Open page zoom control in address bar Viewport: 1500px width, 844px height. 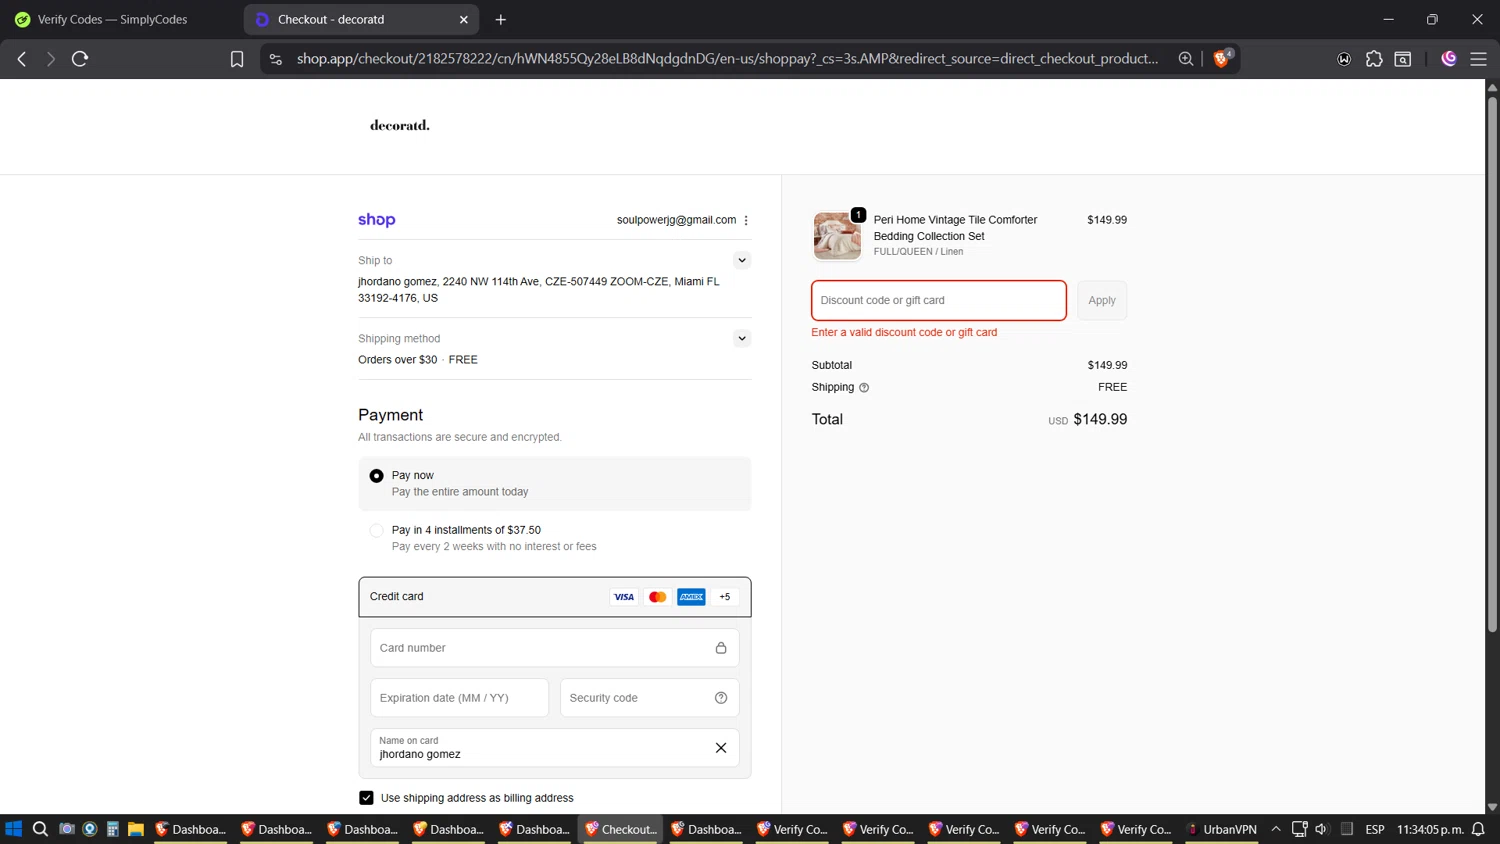tap(1186, 59)
